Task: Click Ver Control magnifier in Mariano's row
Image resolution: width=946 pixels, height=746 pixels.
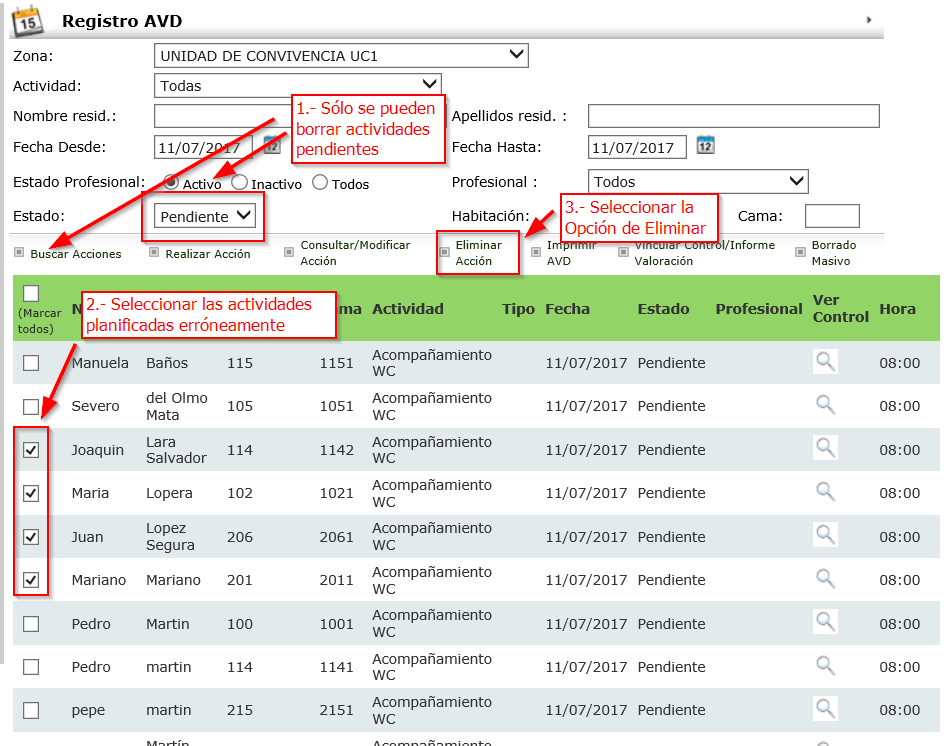Action: point(825,579)
